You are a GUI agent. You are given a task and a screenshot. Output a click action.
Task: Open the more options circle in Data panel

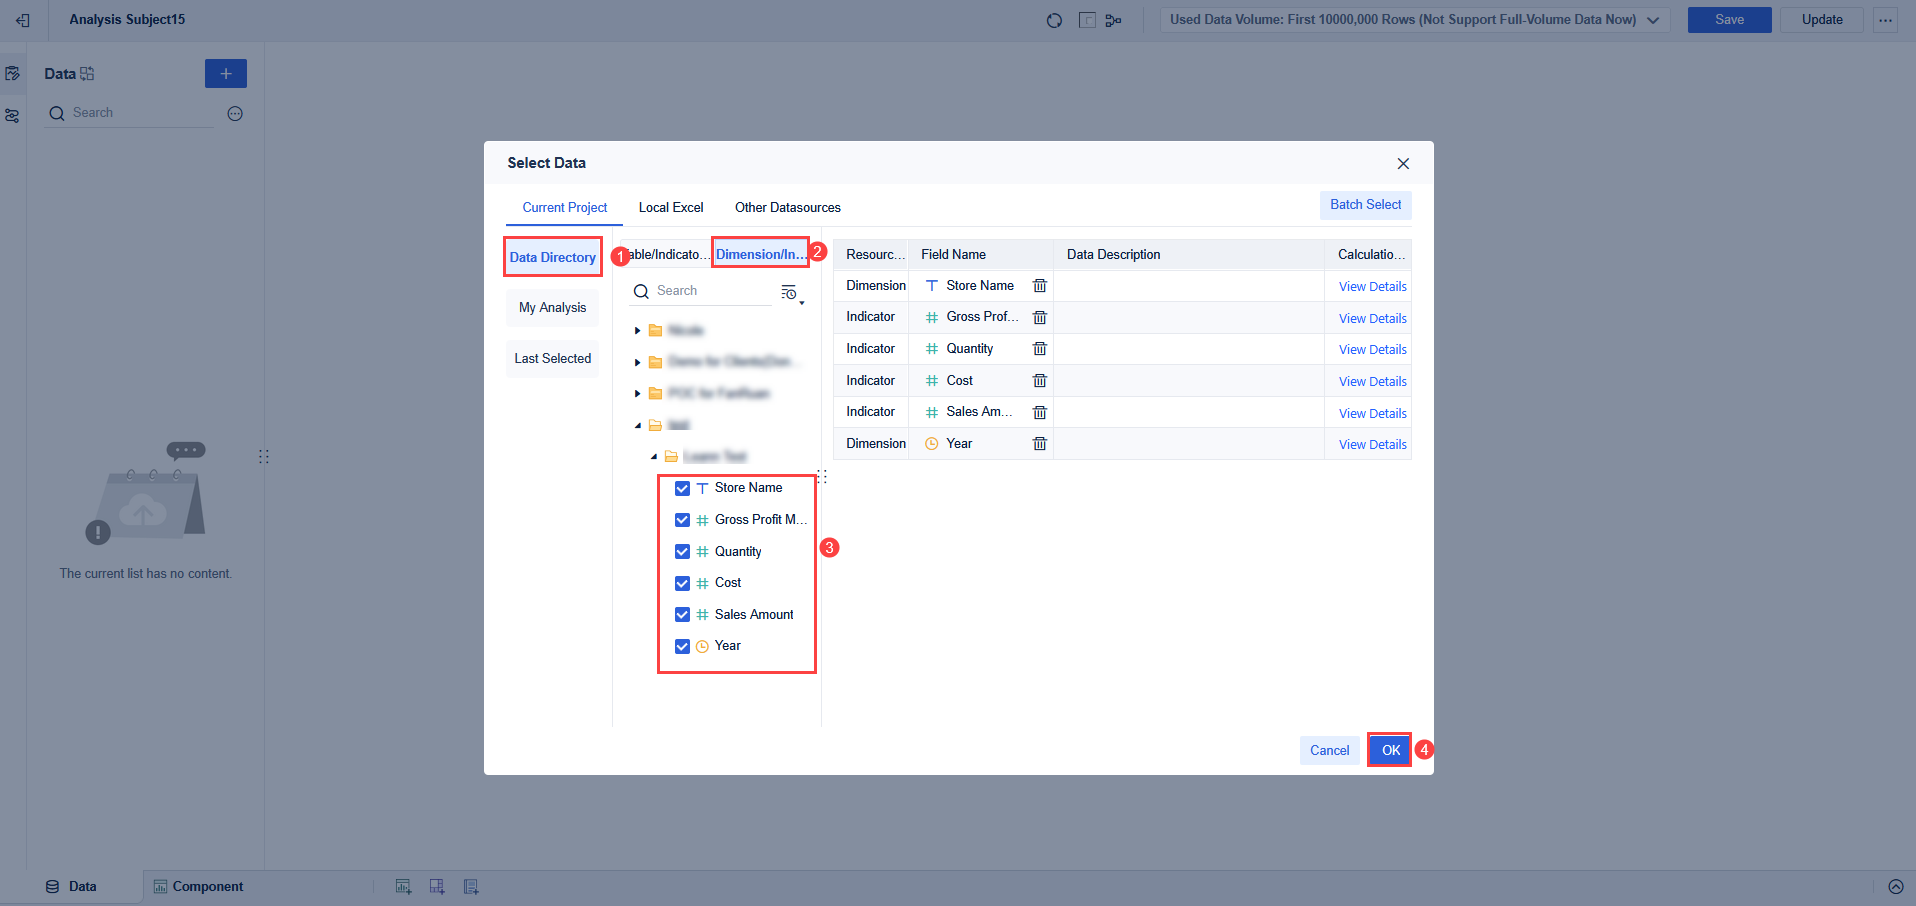point(235,114)
